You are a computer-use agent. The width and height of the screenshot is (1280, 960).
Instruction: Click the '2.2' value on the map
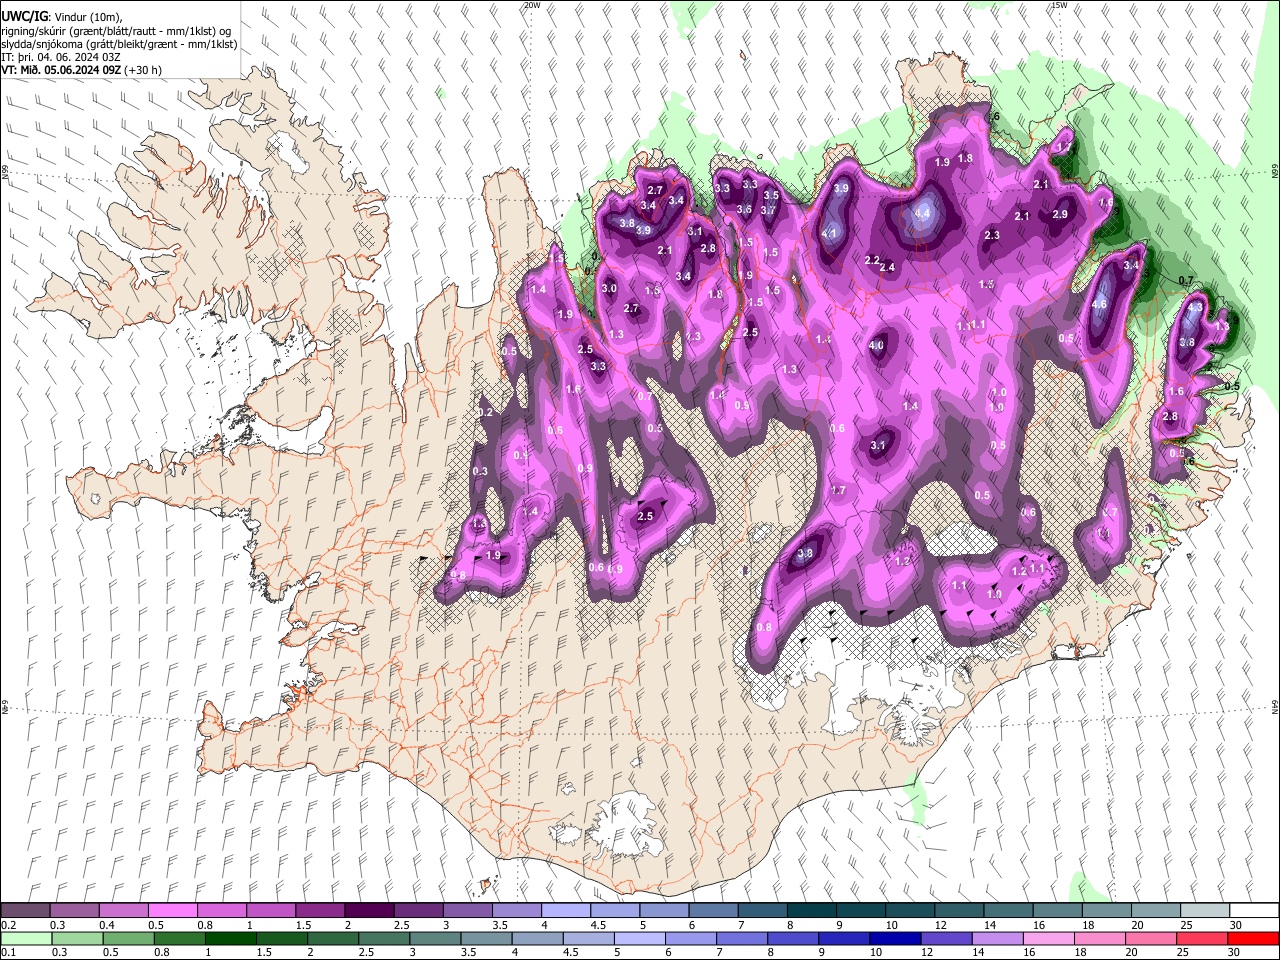[x=871, y=260]
